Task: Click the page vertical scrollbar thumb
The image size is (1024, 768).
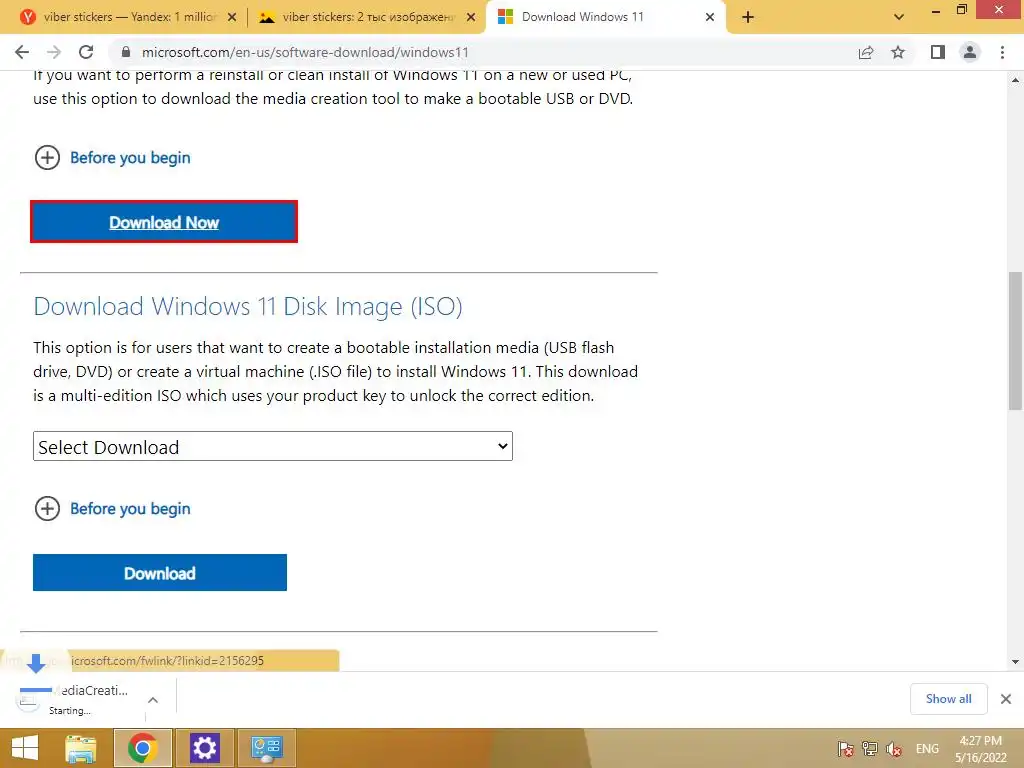Action: click(x=1015, y=341)
